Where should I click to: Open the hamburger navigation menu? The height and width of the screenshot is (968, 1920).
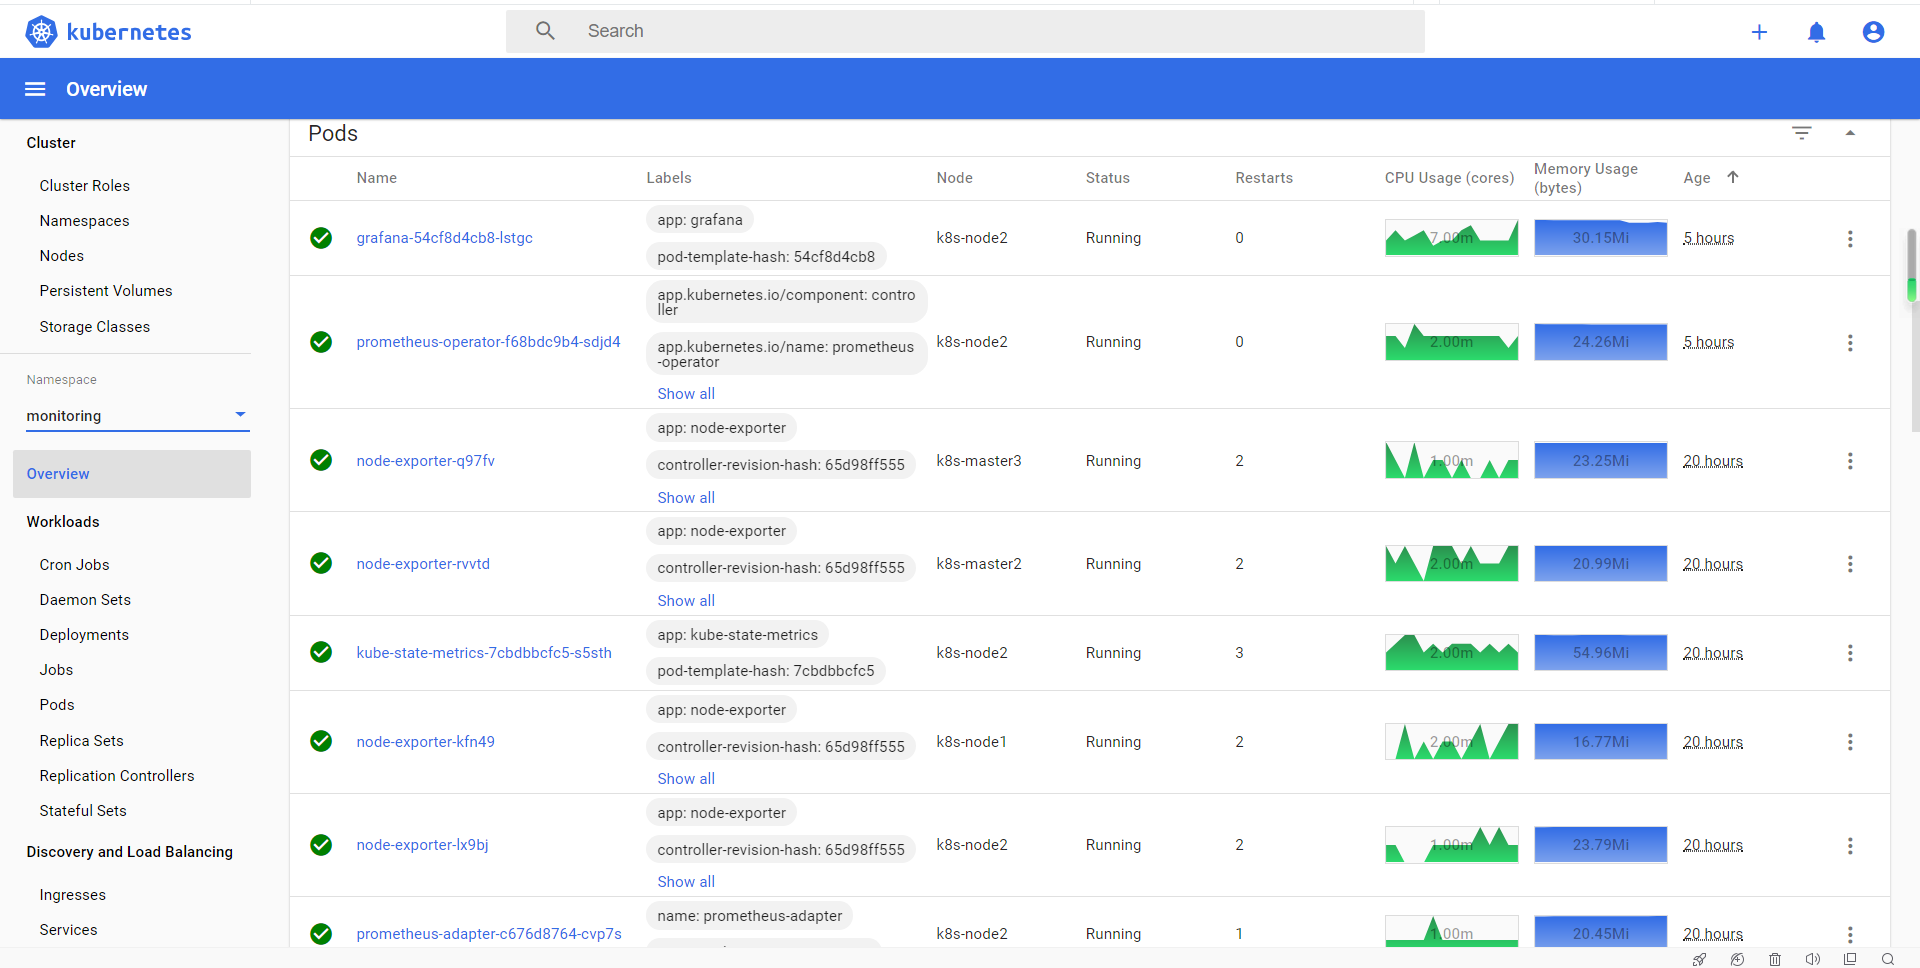click(35, 89)
